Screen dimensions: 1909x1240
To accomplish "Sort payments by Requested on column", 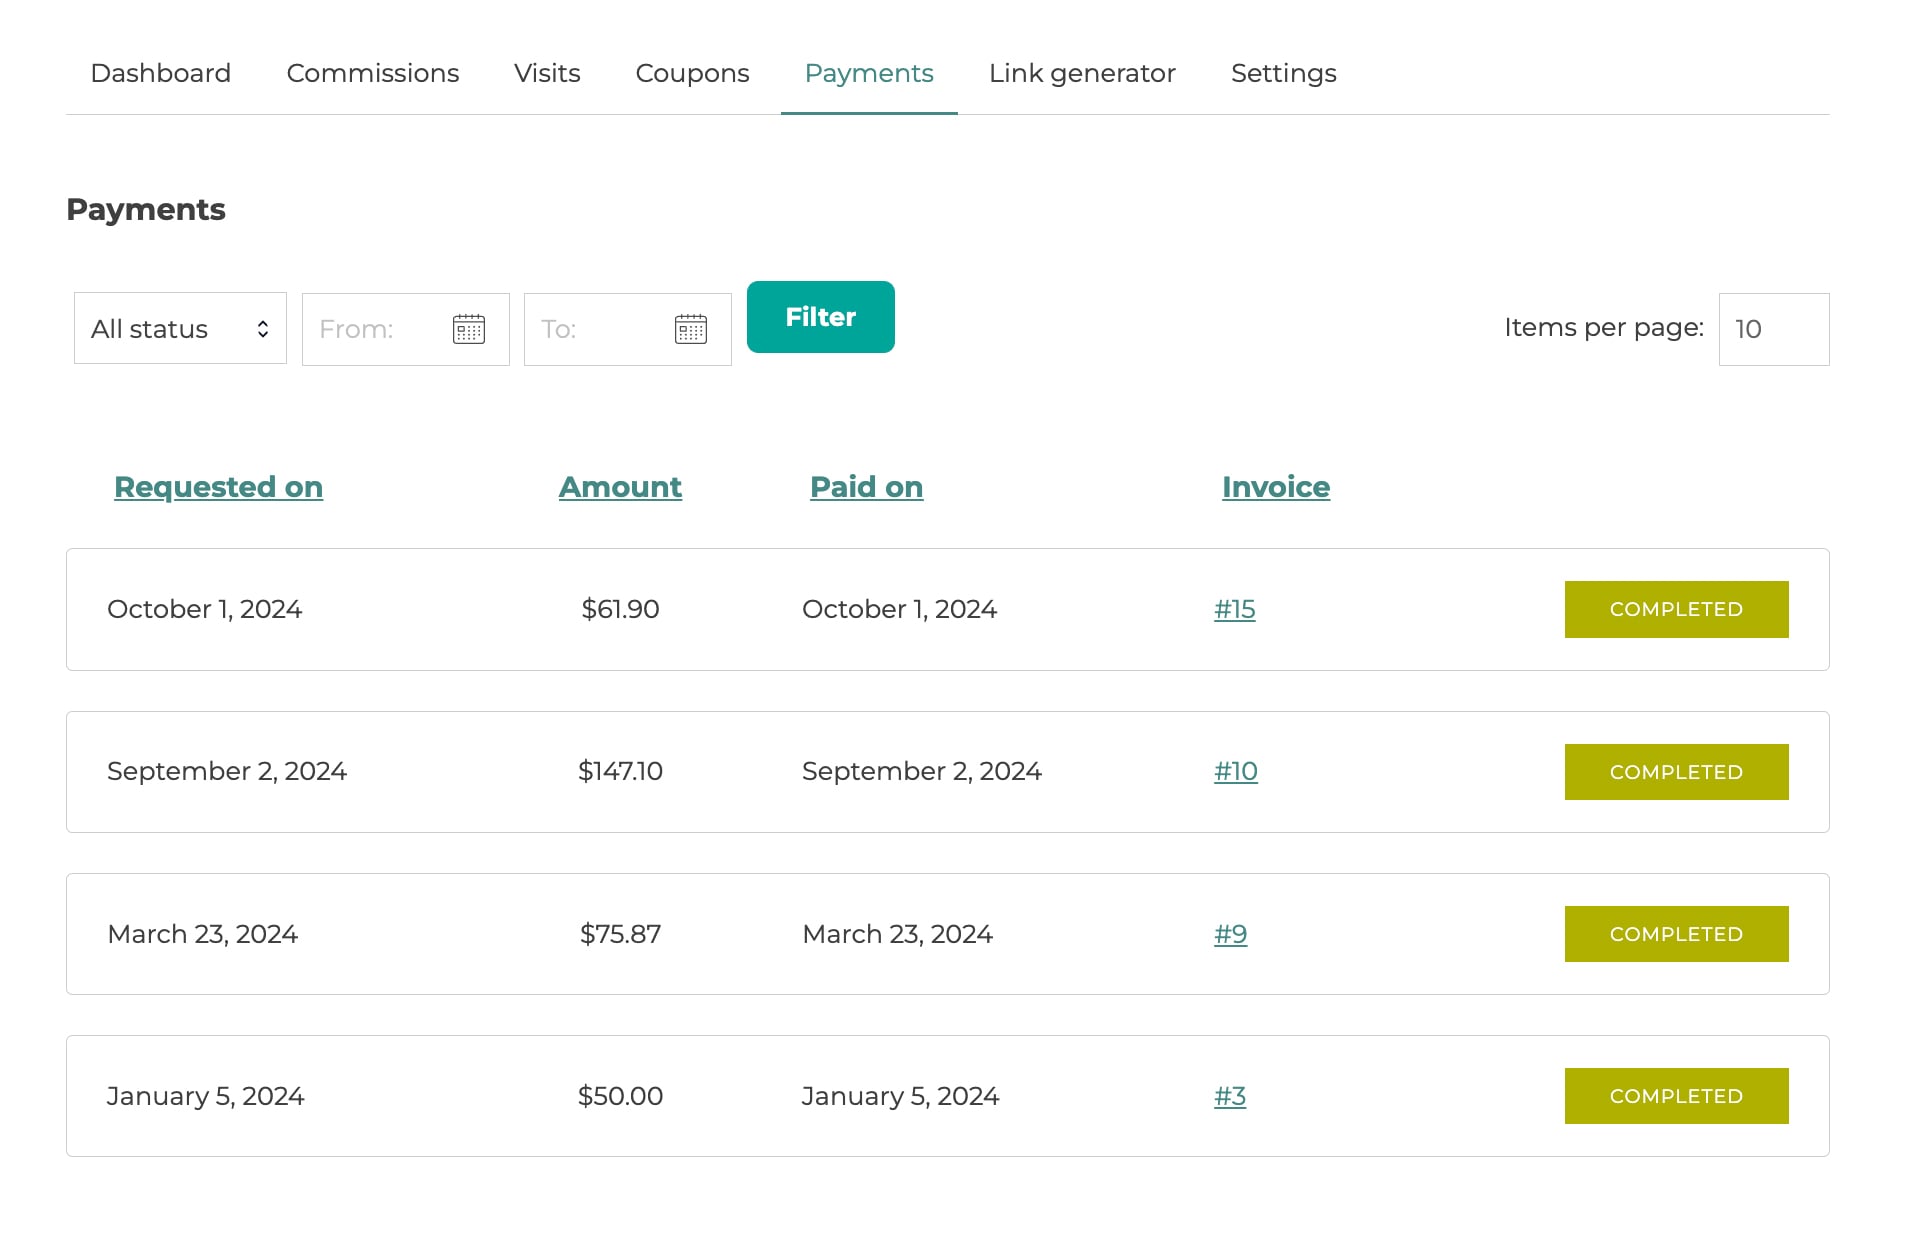I will click(x=218, y=487).
